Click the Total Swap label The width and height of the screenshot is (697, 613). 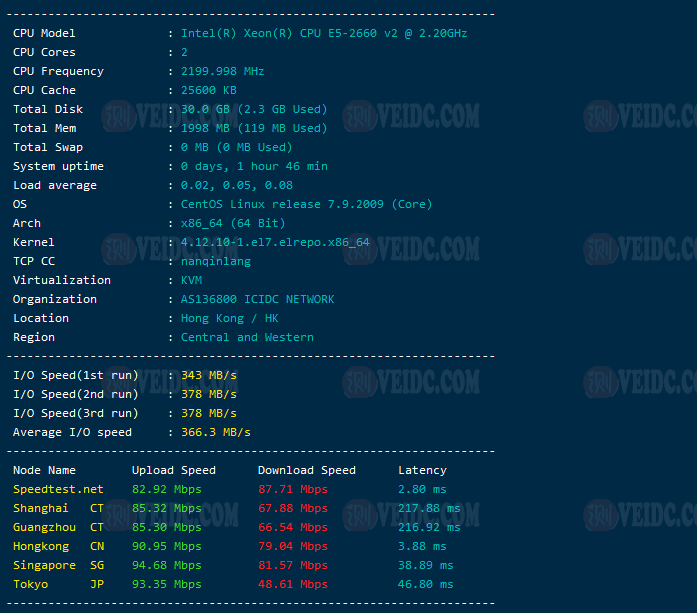pyautogui.click(x=48, y=148)
